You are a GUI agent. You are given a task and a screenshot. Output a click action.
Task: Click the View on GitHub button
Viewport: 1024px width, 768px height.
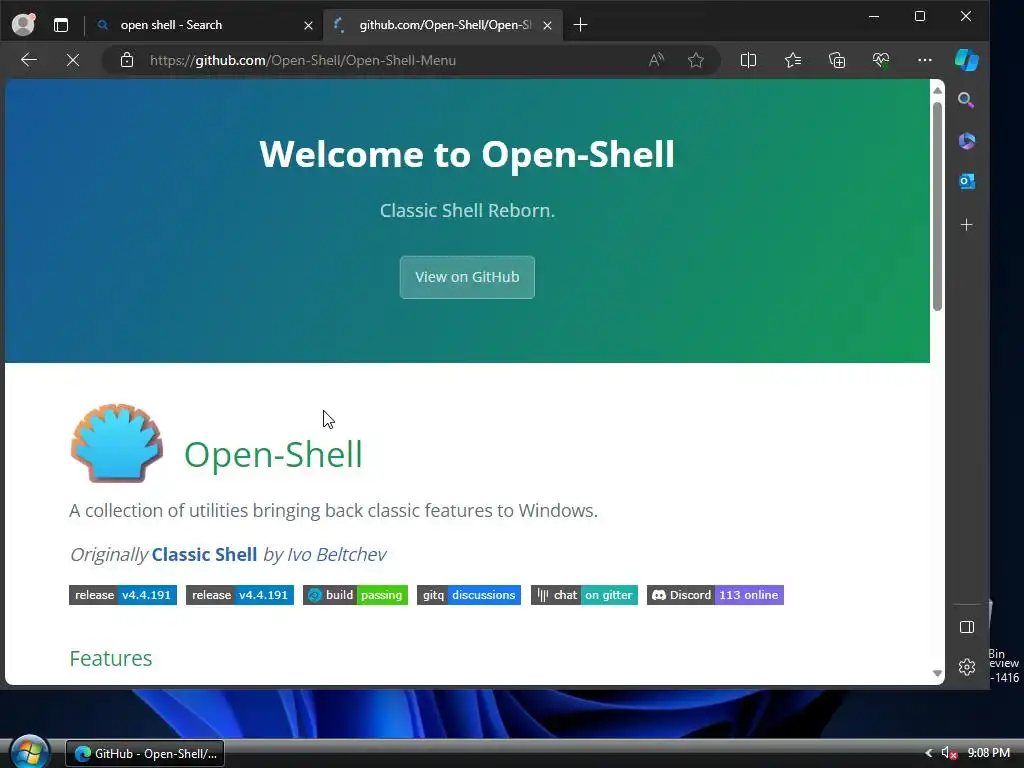point(467,277)
